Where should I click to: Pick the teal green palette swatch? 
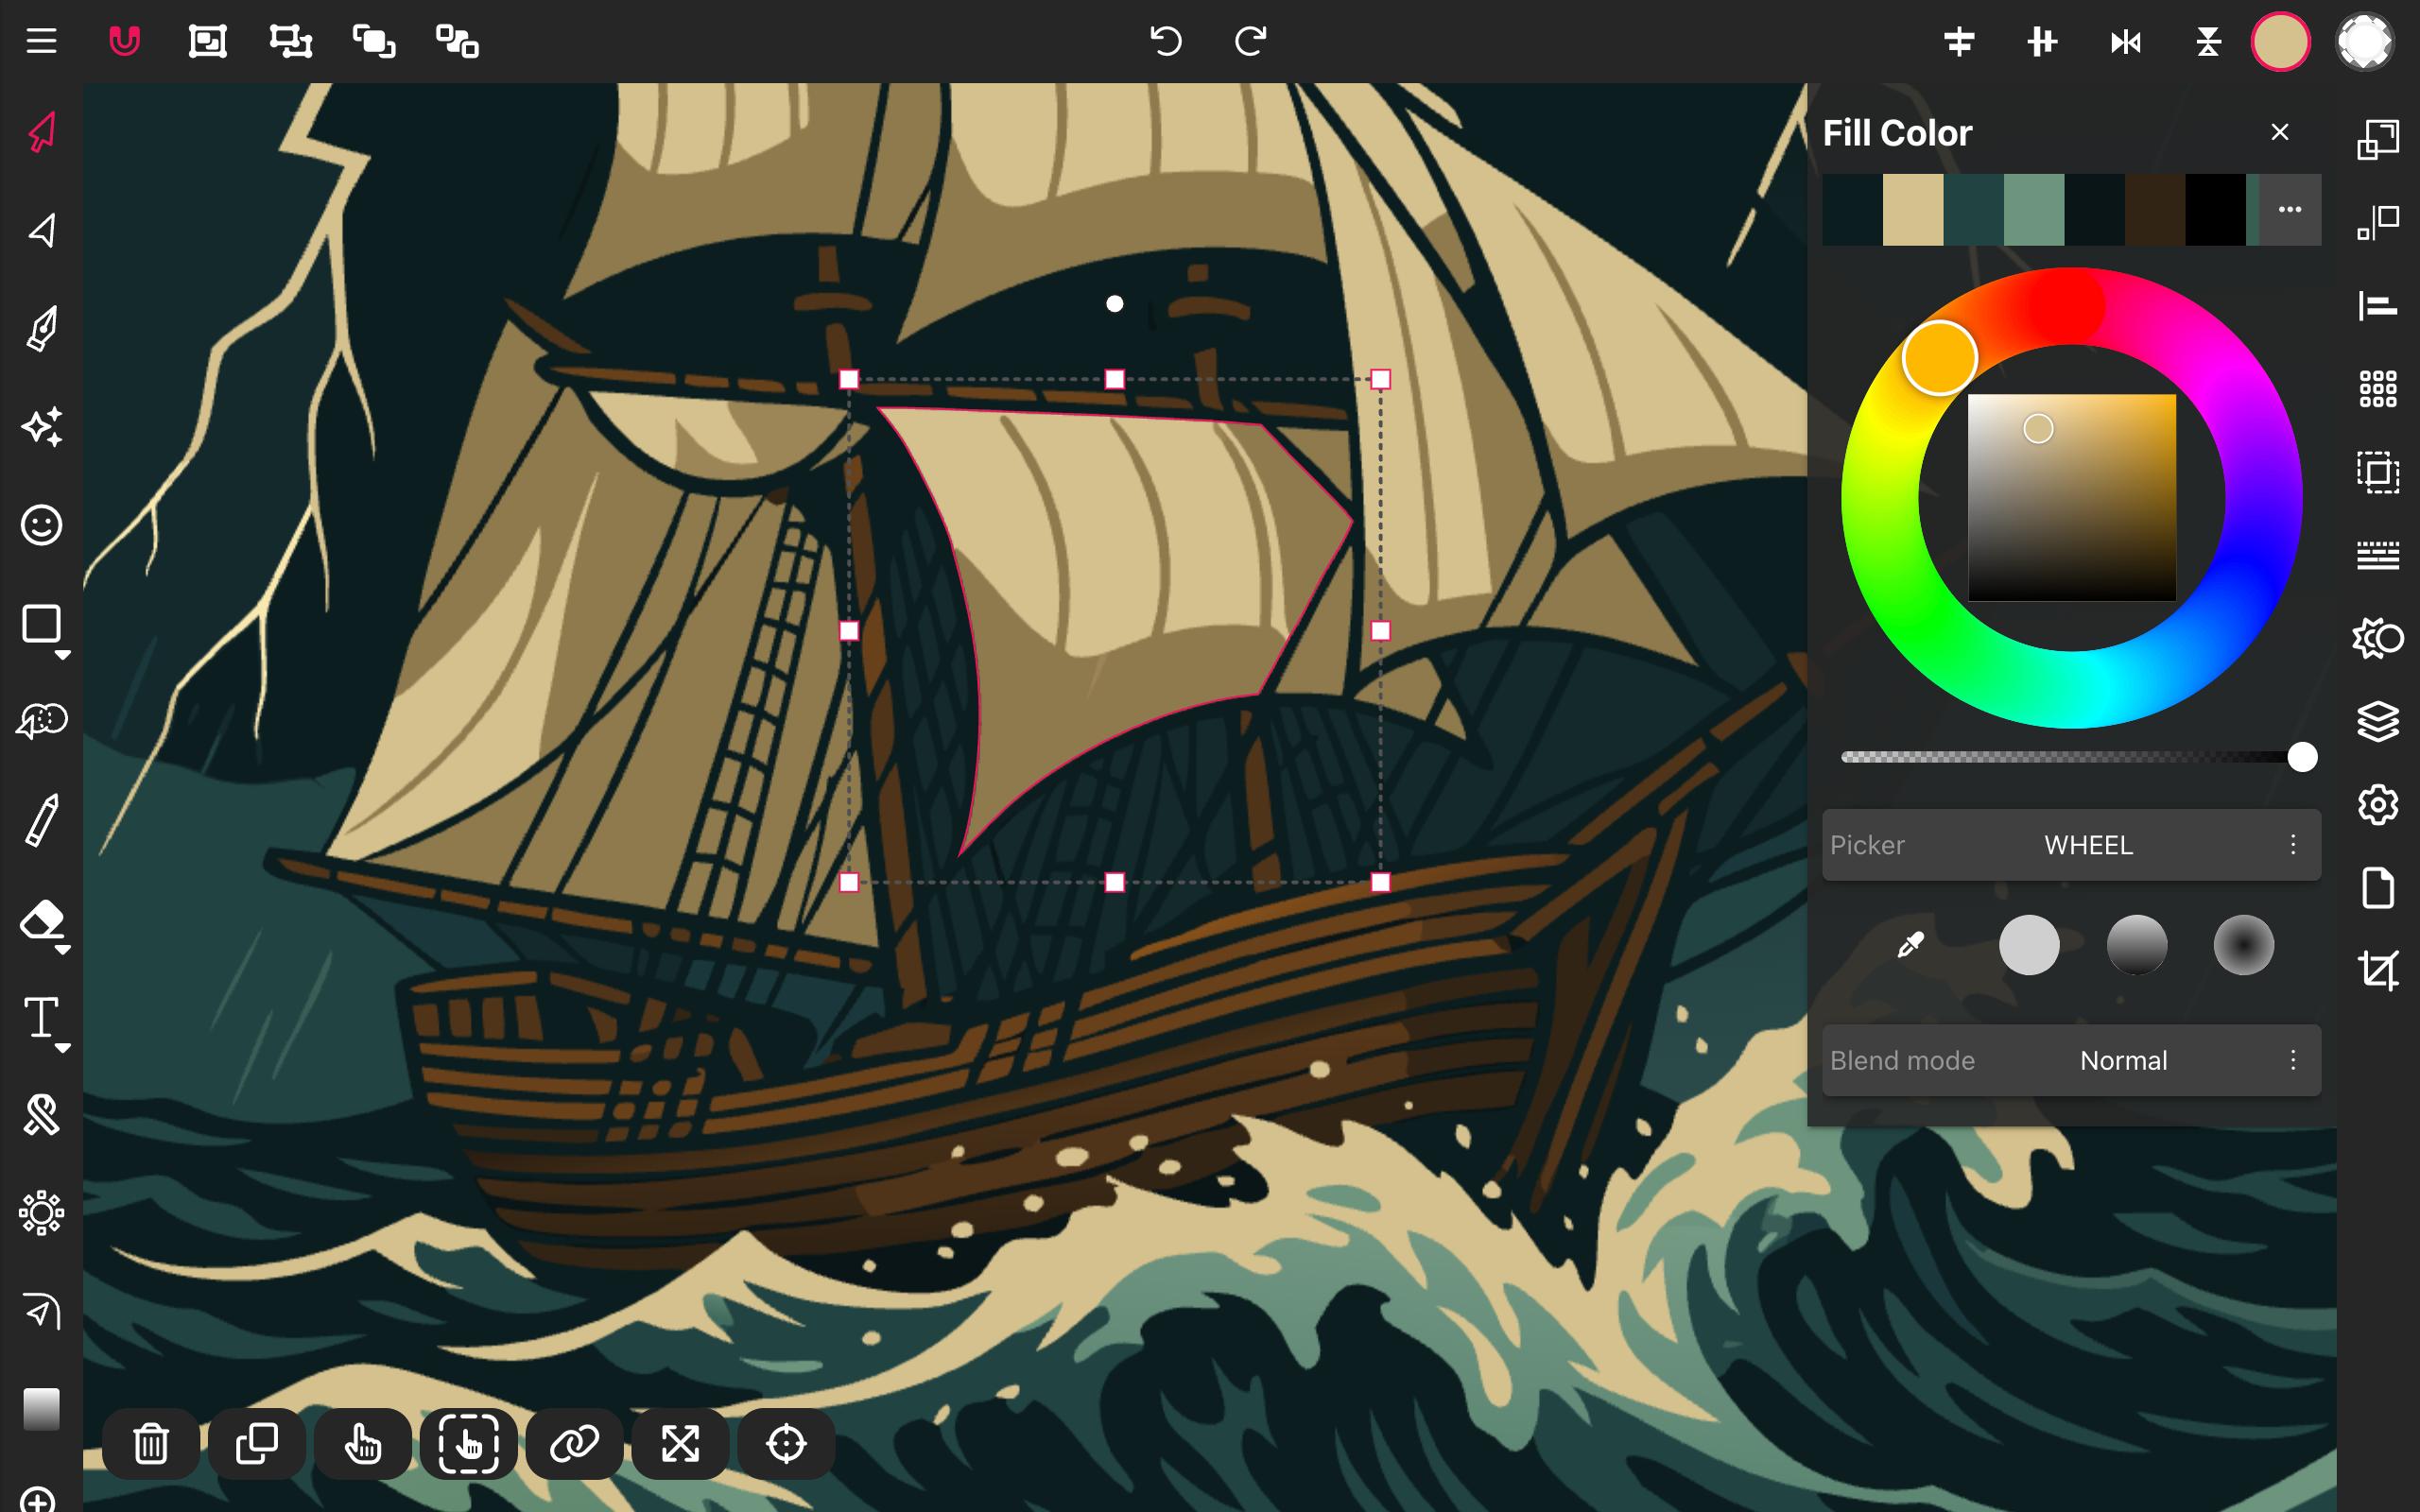point(2033,209)
